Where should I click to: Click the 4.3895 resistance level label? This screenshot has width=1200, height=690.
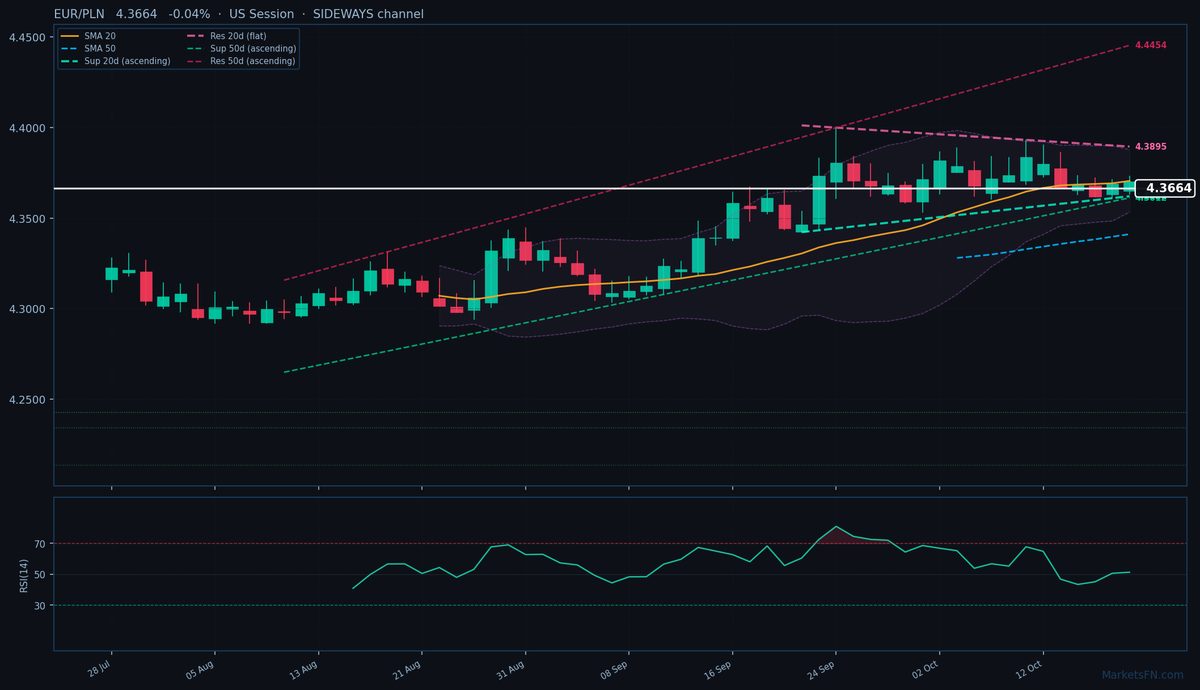click(1151, 147)
